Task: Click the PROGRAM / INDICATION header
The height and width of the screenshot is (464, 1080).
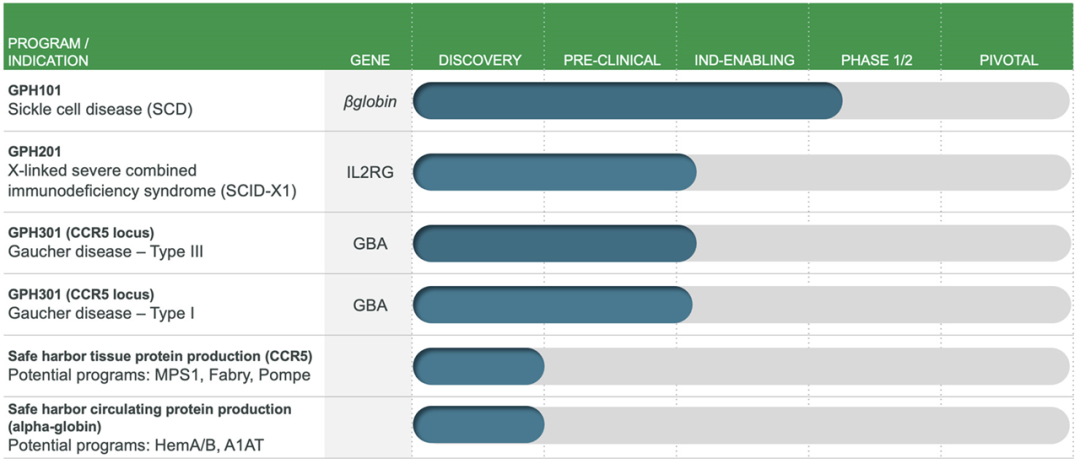Action: tap(48, 52)
